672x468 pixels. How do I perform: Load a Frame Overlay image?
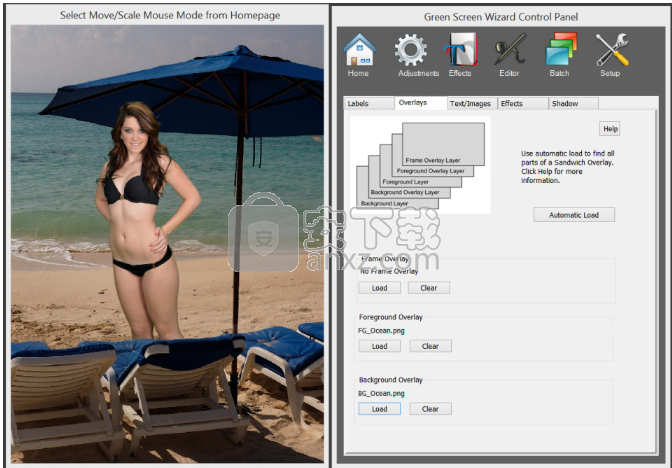coord(379,288)
